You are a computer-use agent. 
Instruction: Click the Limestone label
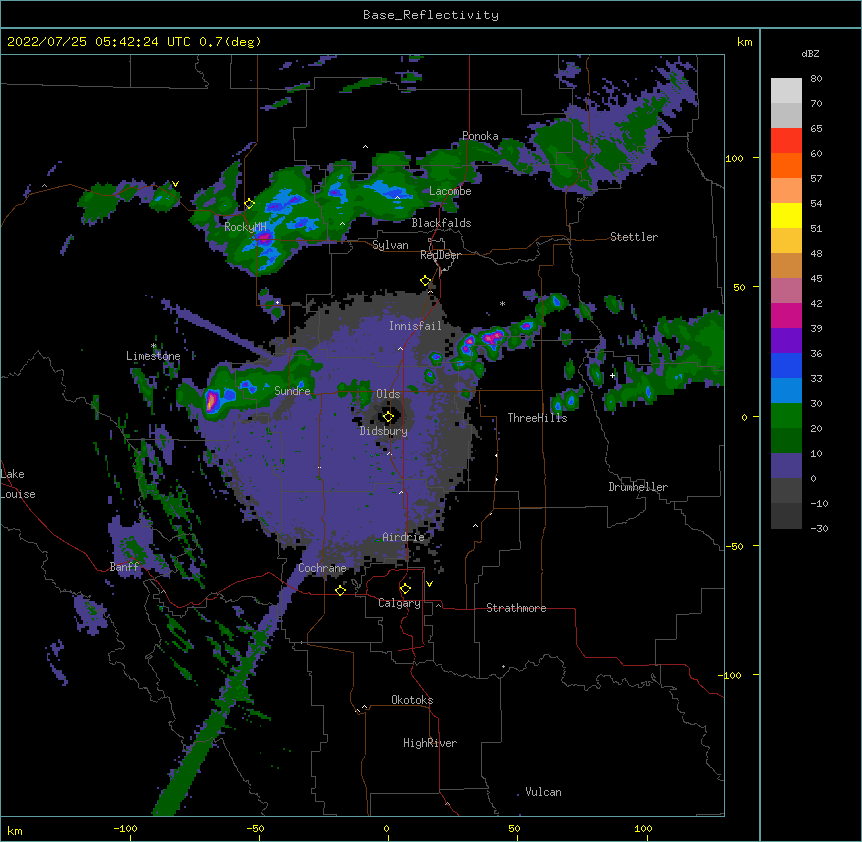(153, 356)
